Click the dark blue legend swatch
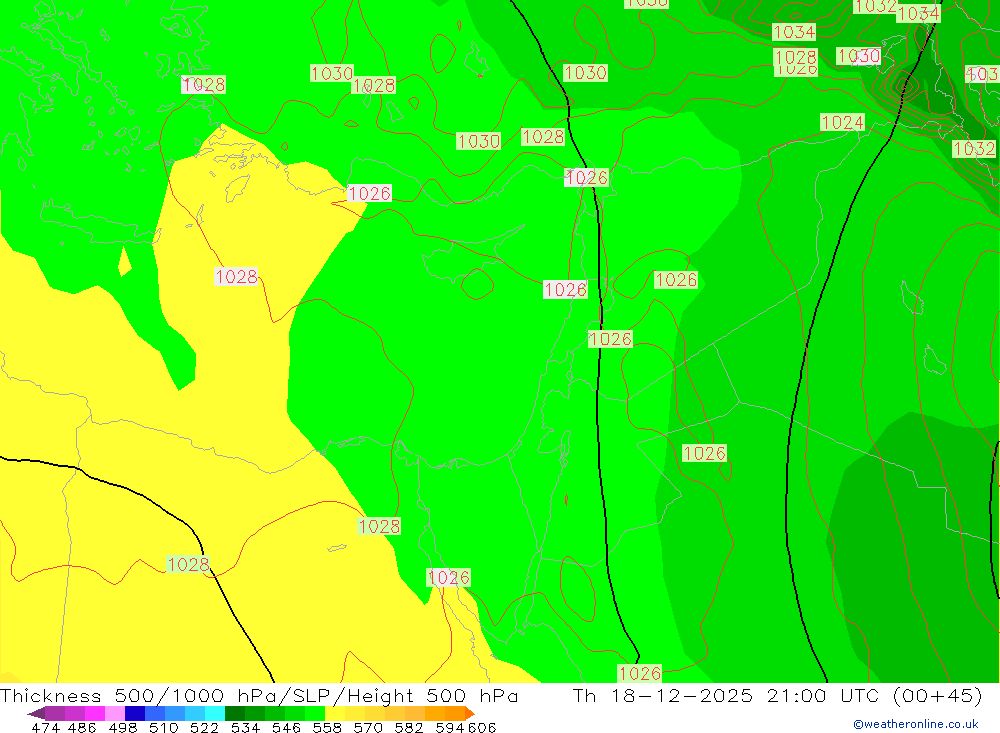 (x=135, y=713)
